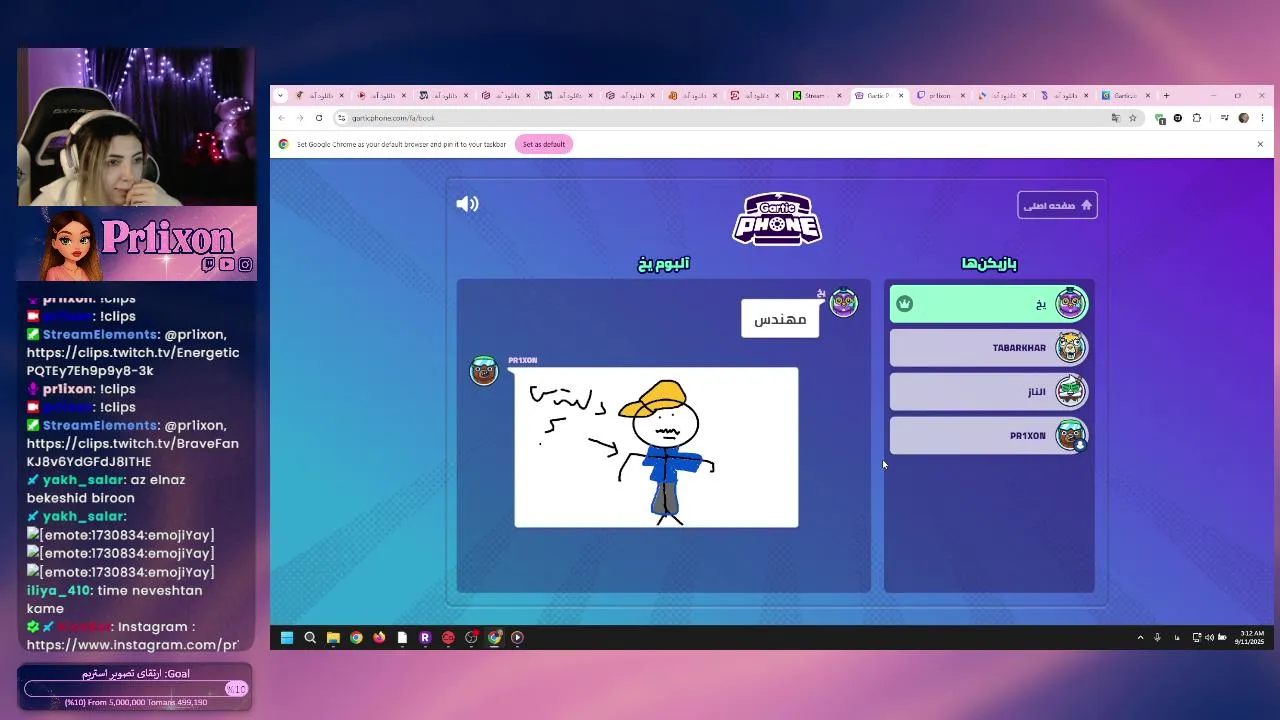
Task: Click the آلبوم یخ album heading
Action: [x=664, y=264]
